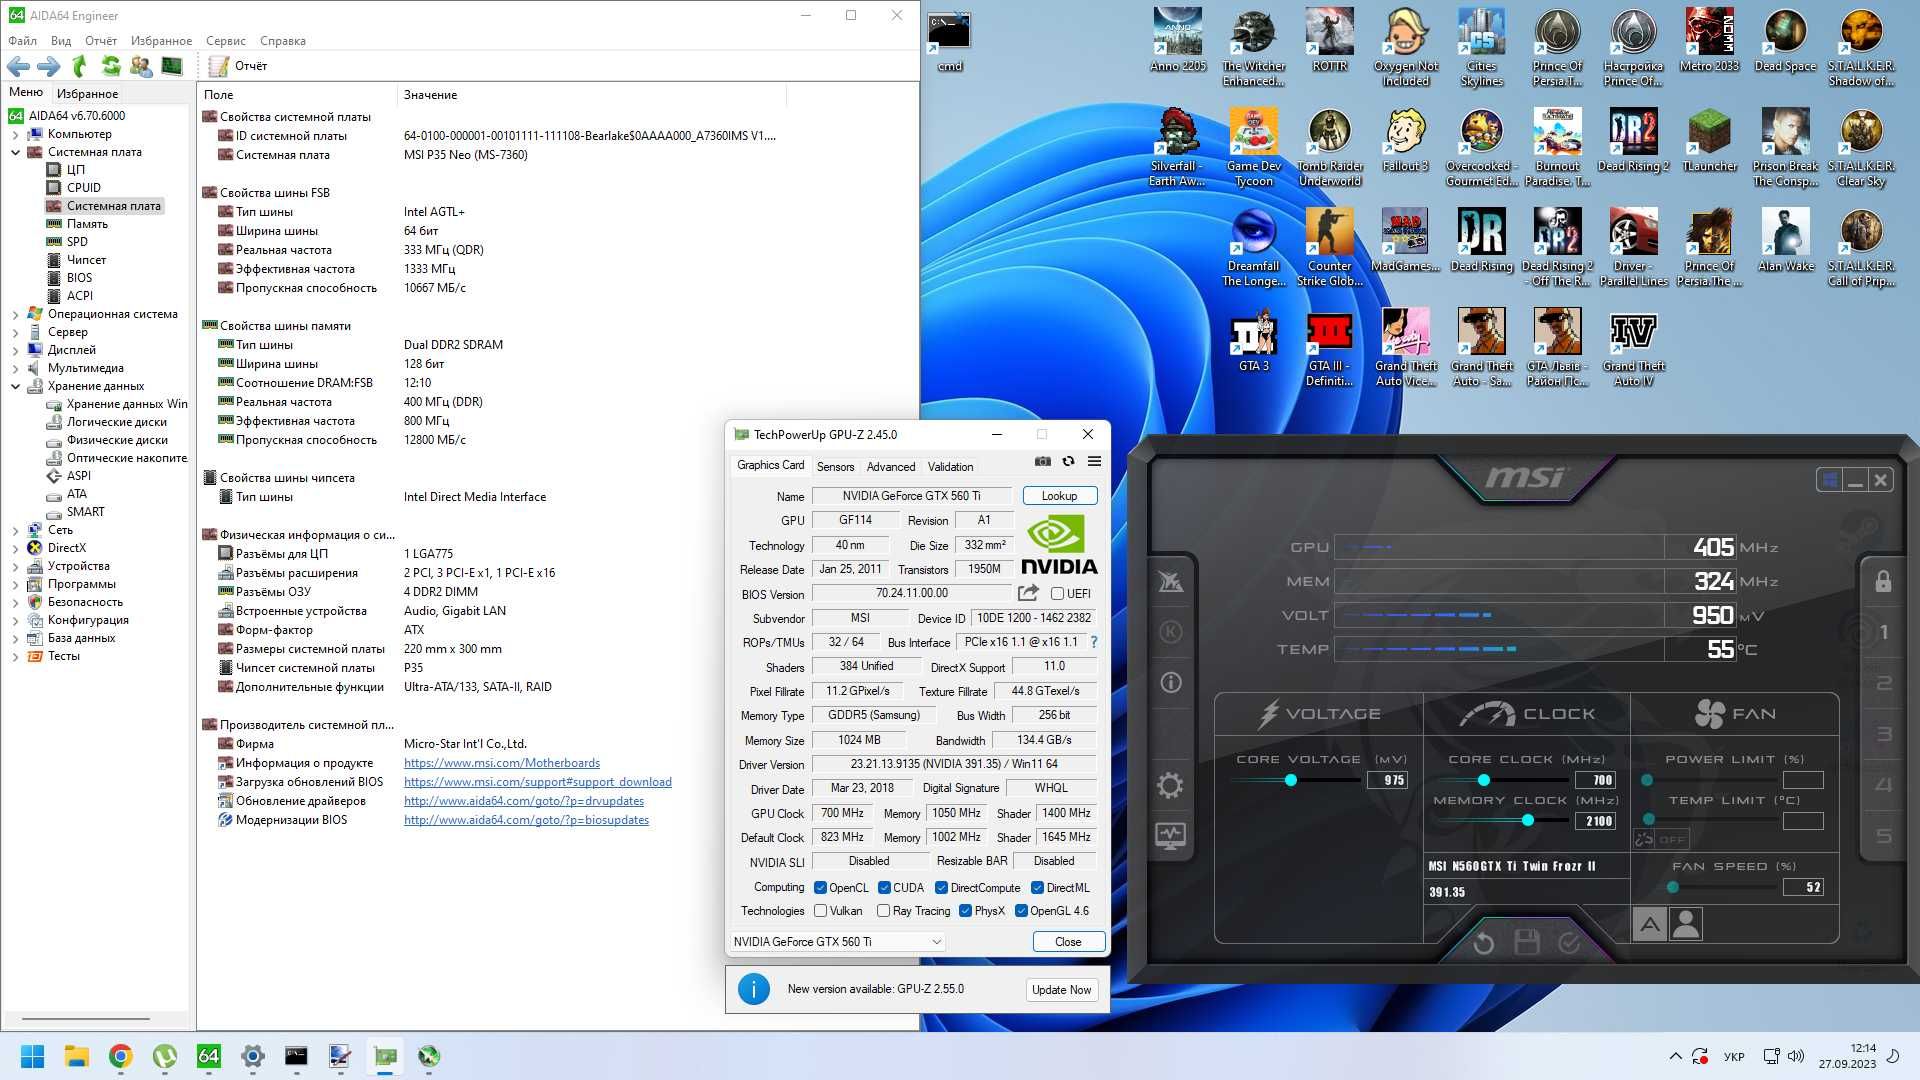The image size is (1920, 1080).
Task: Open MSI Afterburner OC Scanner sidebar icon
Action: pos(1170,582)
